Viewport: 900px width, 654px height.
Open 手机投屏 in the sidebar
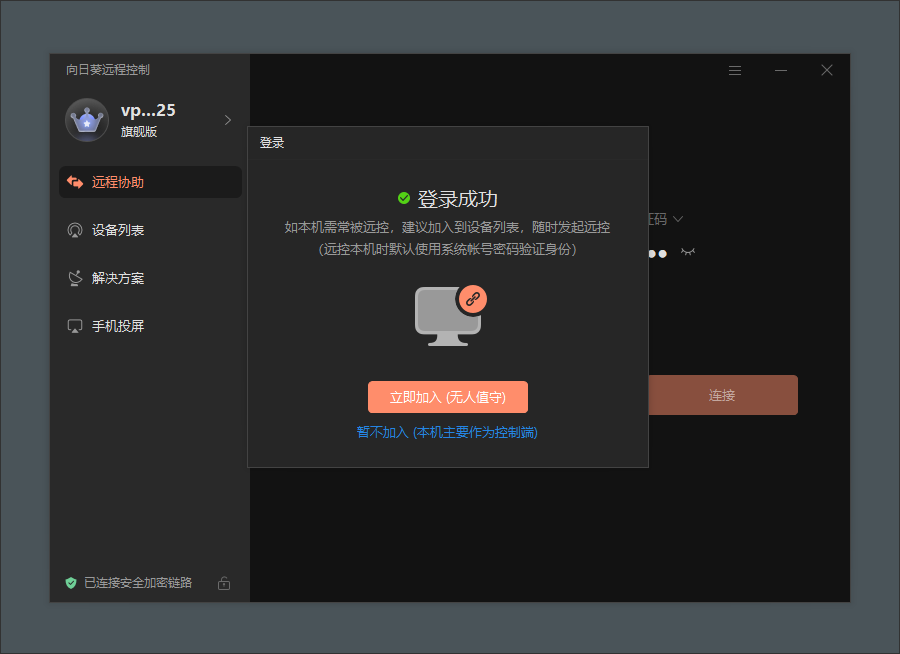(150, 326)
